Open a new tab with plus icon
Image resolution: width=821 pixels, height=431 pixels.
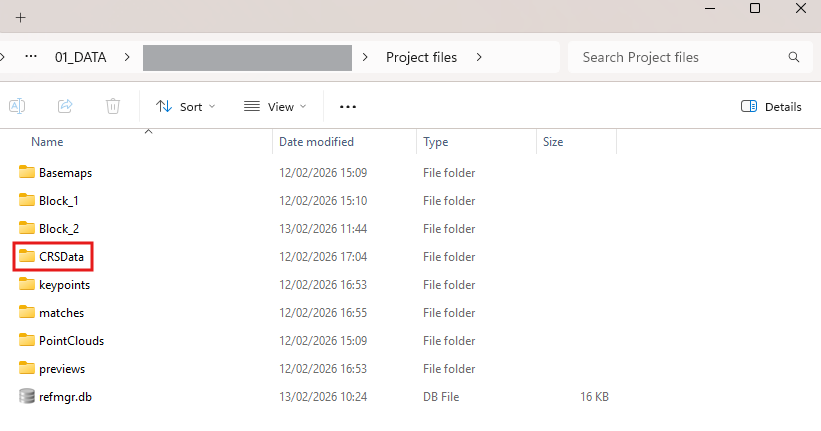pos(20,17)
